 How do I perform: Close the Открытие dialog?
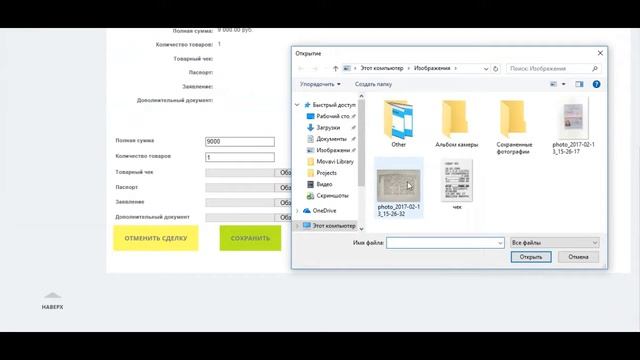click(x=600, y=53)
